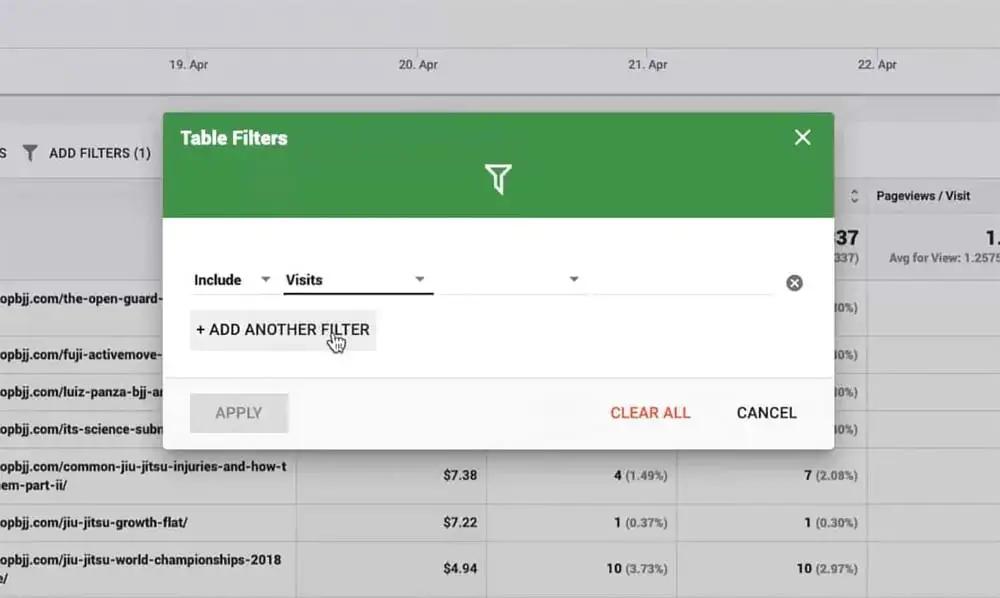Close the Table Filters dialog with X
This screenshot has width=1000, height=598.
tap(802, 137)
